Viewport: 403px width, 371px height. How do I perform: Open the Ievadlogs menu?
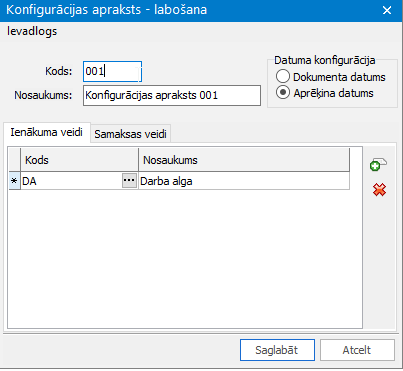[32, 31]
